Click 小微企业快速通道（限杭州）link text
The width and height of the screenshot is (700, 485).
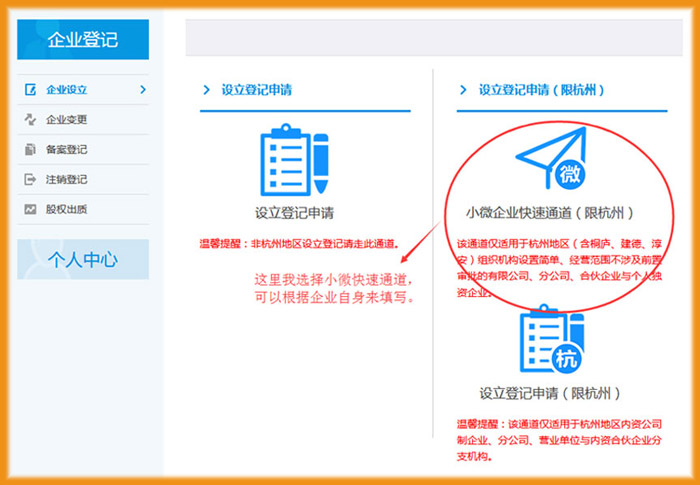(550, 213)
